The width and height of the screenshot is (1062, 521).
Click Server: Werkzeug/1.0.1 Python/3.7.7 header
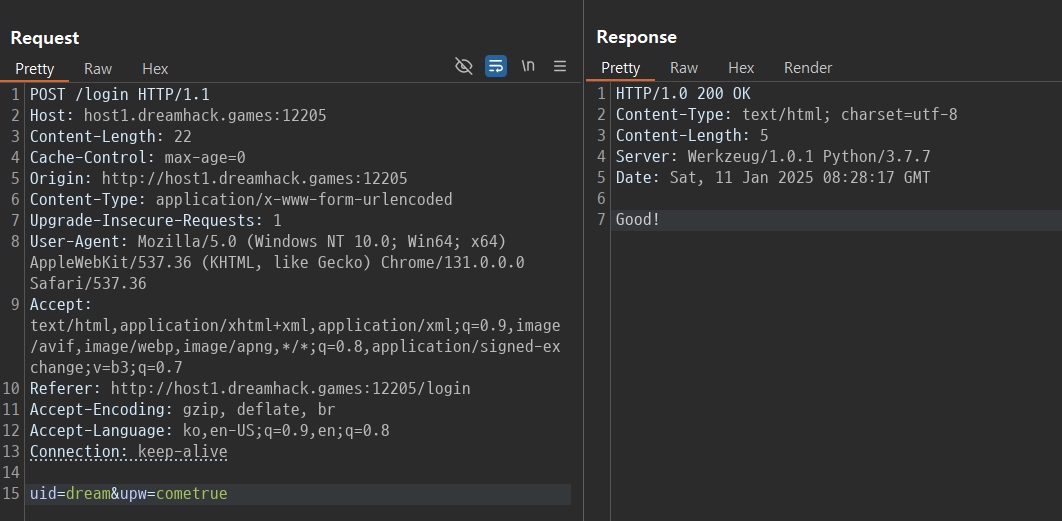tap(773, 157)
